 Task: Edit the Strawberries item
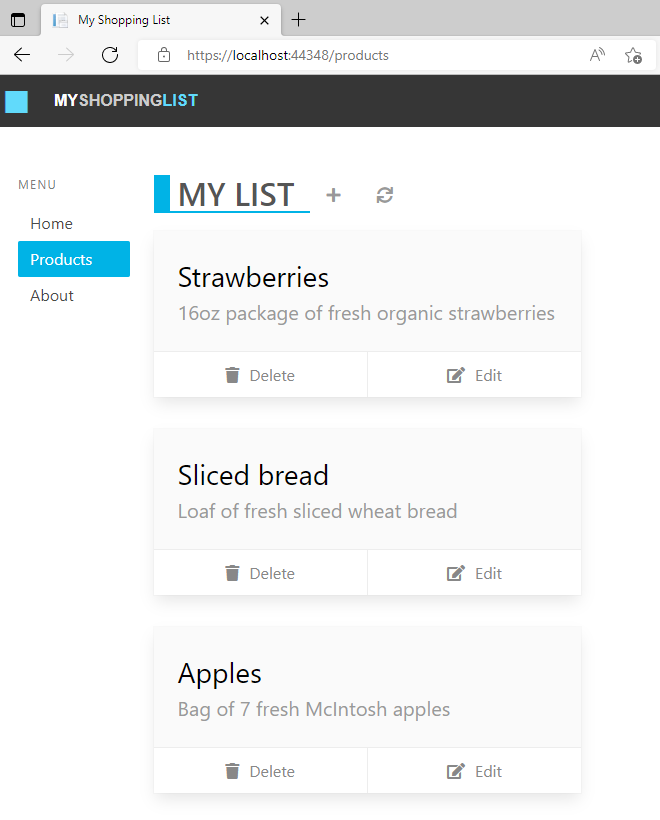pos(474,375)
